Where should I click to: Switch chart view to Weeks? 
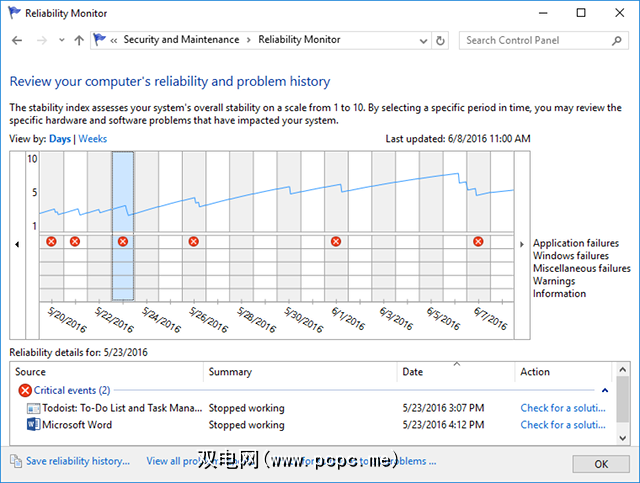point(93,138)
